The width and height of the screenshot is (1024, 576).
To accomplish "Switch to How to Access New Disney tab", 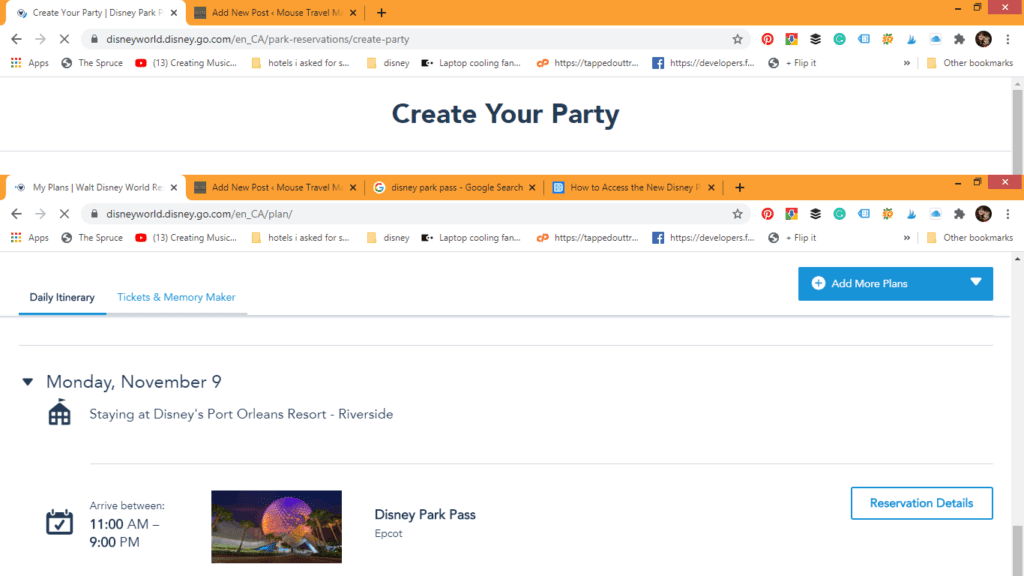I will 633,187.
